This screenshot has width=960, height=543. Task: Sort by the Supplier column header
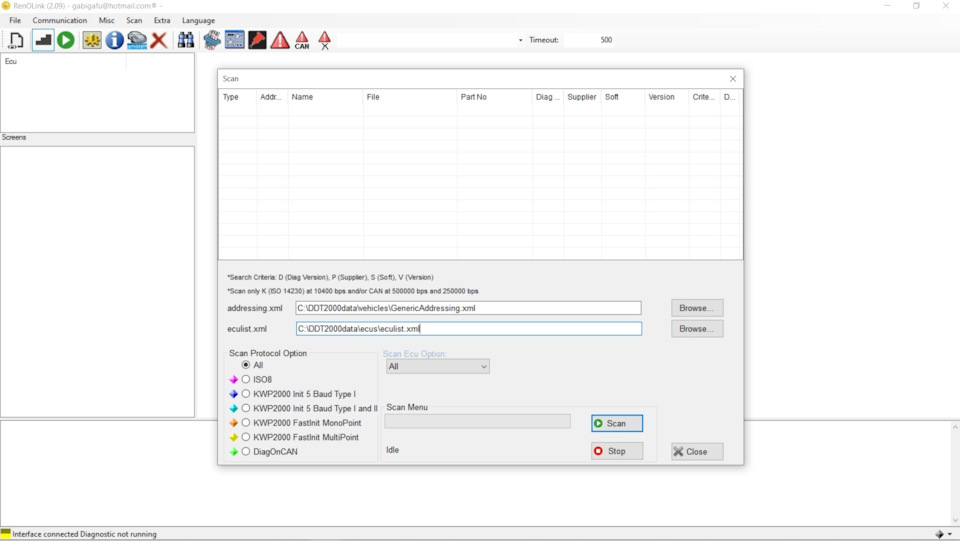point(582,97)
